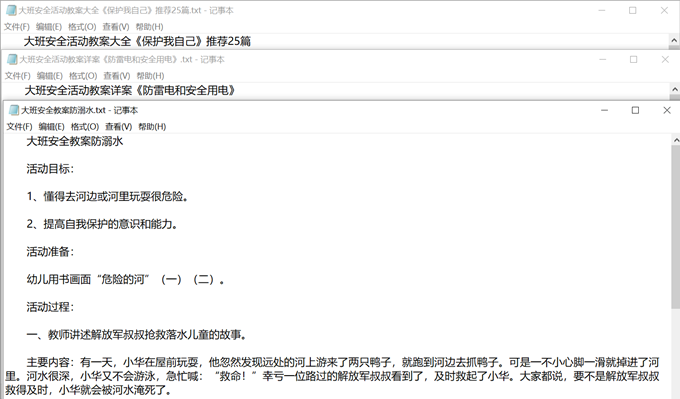Open 查看(V) menu in 保护我自己 window

[116, 27]
